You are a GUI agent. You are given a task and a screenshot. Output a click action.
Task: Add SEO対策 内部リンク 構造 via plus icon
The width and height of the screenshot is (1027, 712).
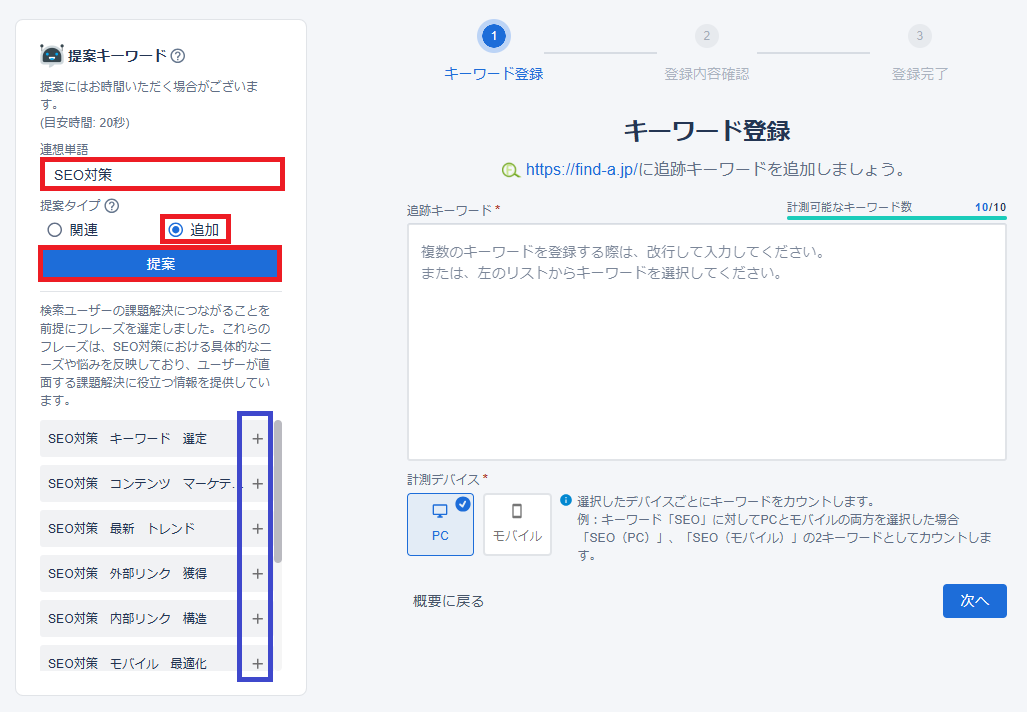(257, 619)
